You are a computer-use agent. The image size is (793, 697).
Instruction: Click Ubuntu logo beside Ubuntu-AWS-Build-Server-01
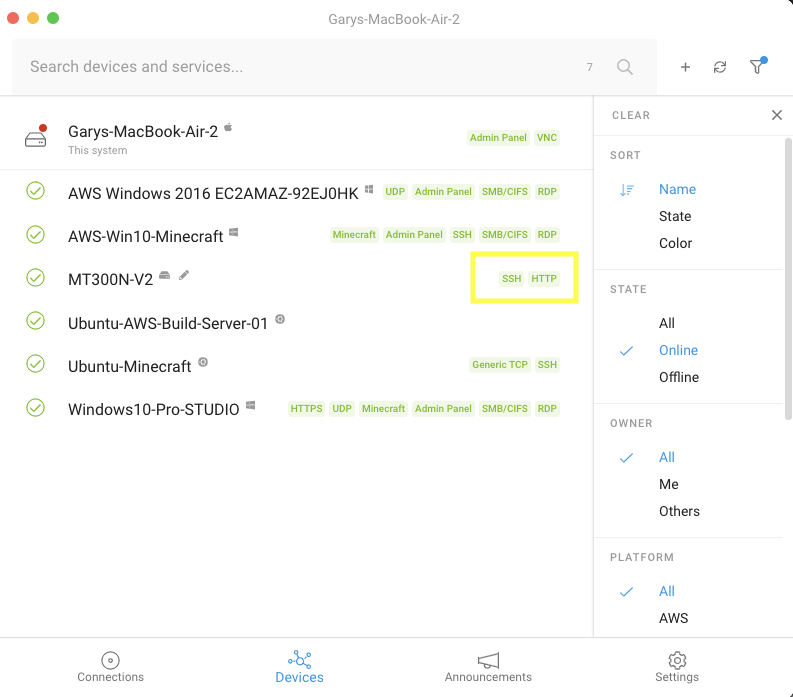pyautogui.click(x=280, y=319)
